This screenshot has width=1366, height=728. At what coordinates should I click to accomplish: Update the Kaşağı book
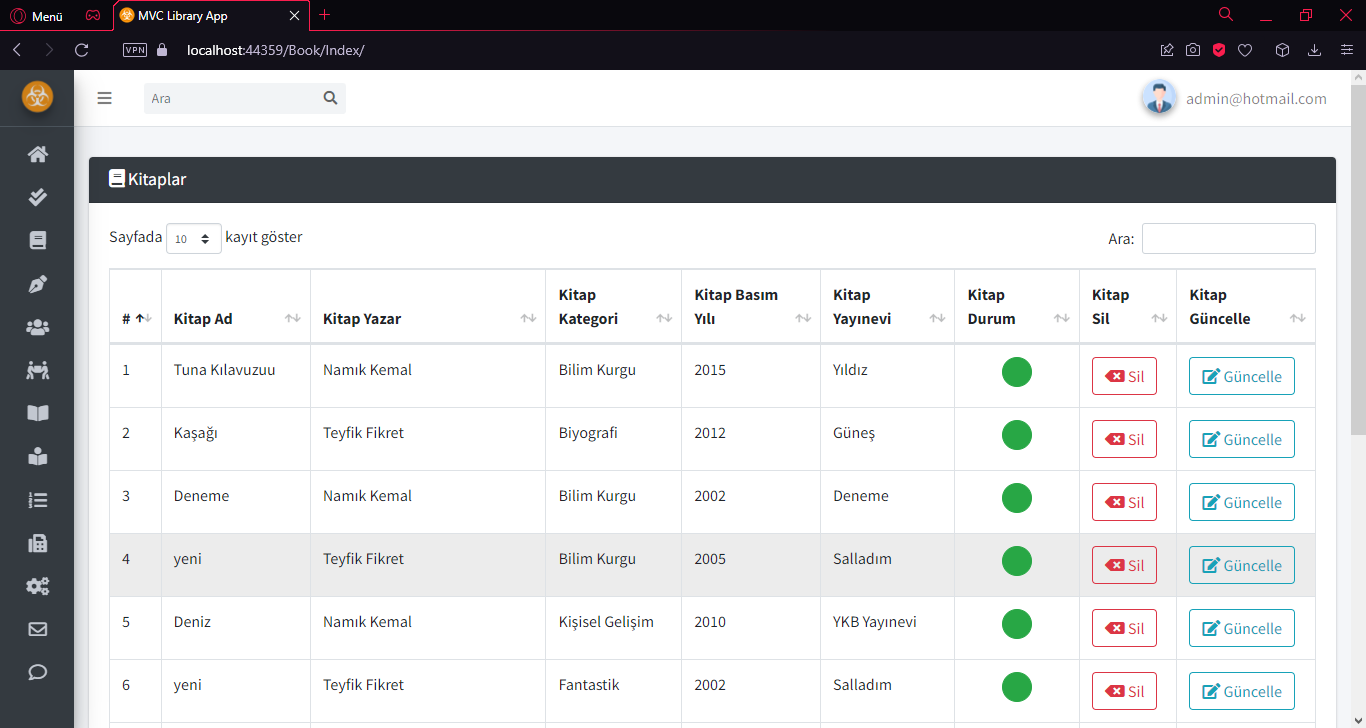(x=1241, y=439)
